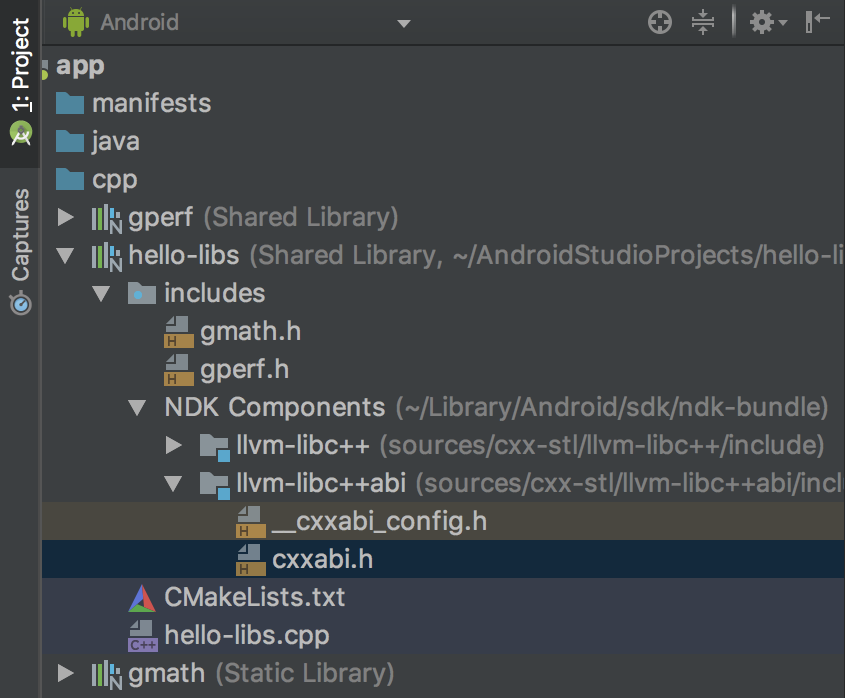The image size is (845, 698).
Task: Click the includes folder icon
Action: point(142,293)
